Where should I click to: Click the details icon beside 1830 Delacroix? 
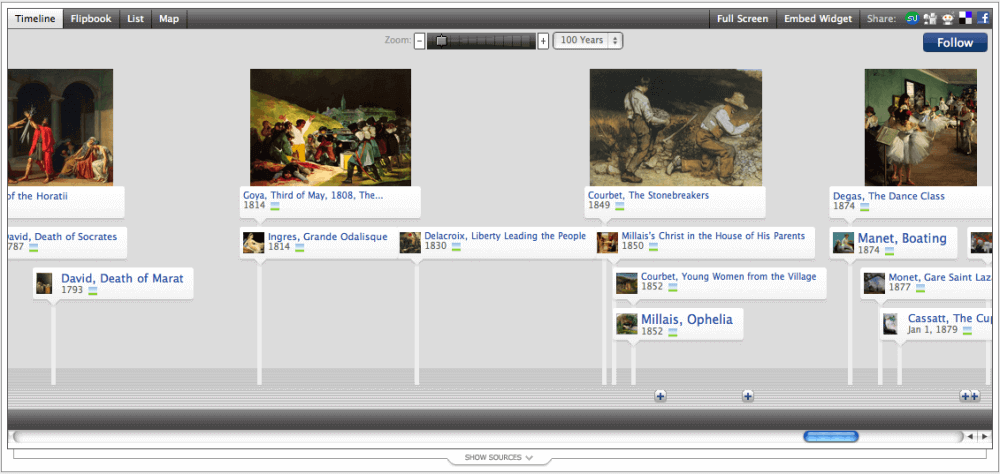pos(456,247)
